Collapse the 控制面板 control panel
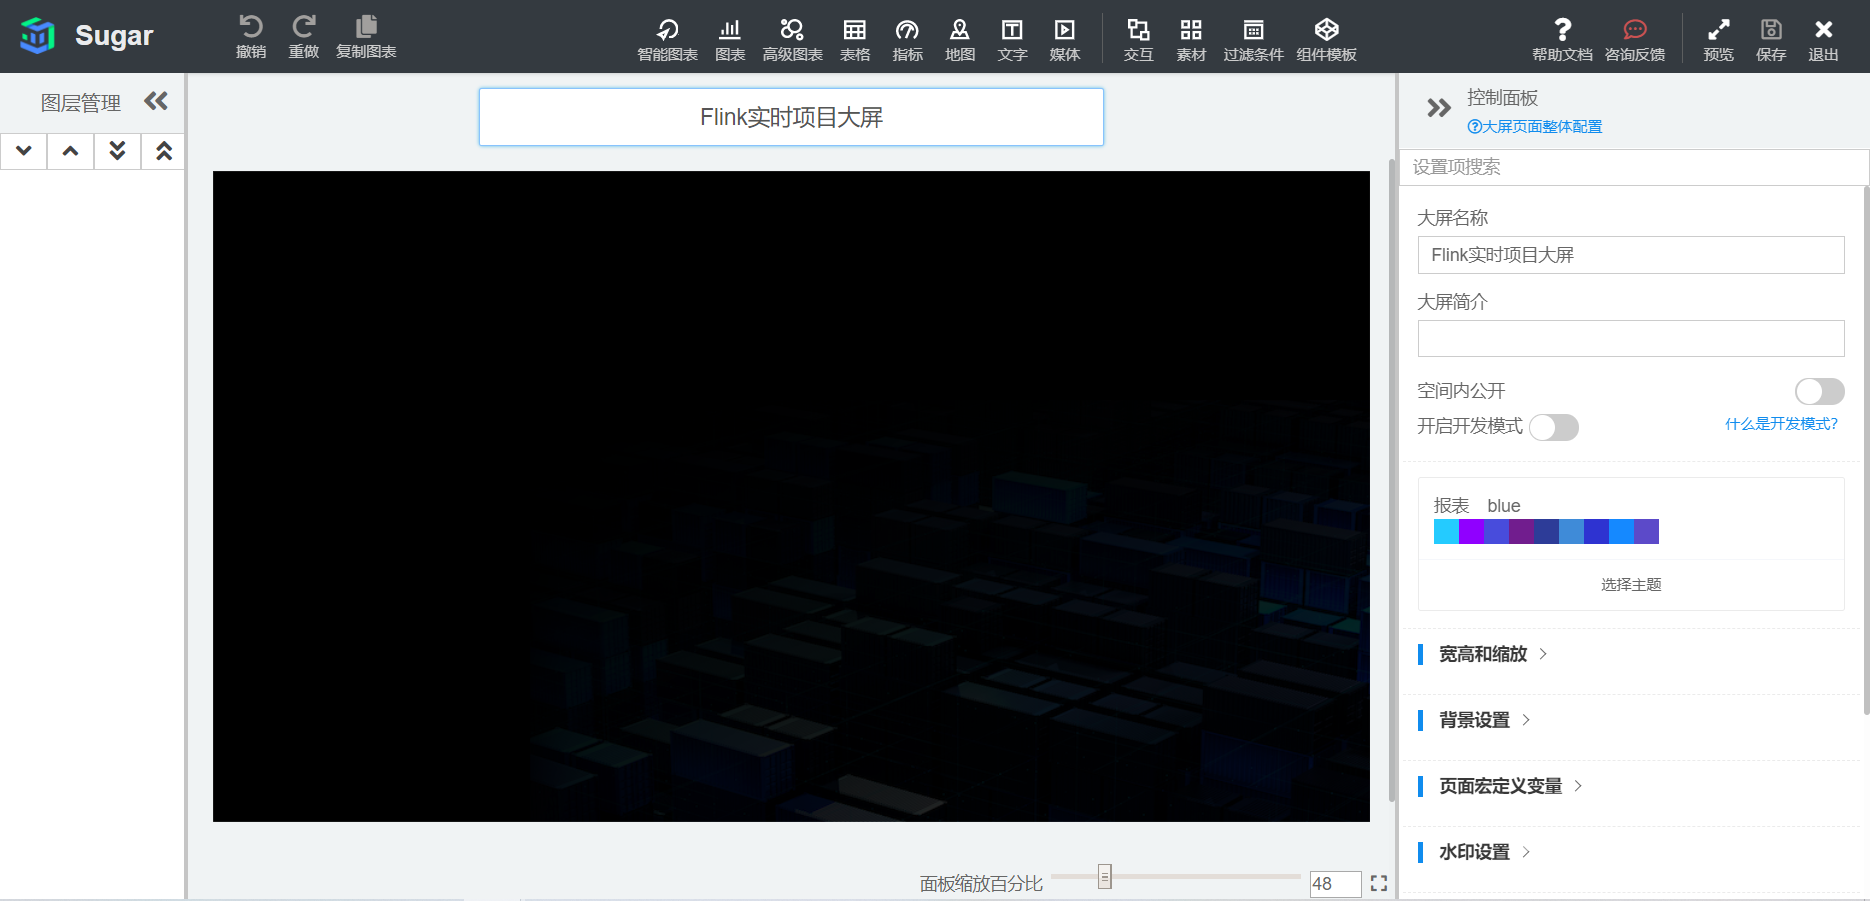The height and width of the screenshot is (901, 1870). (1438, 108)
